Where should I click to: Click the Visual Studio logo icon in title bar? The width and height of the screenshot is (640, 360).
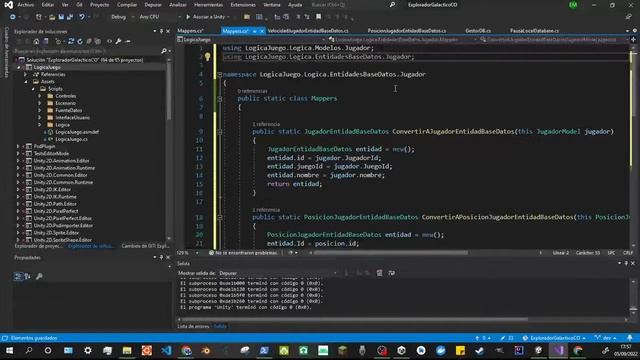pos(8,5)
